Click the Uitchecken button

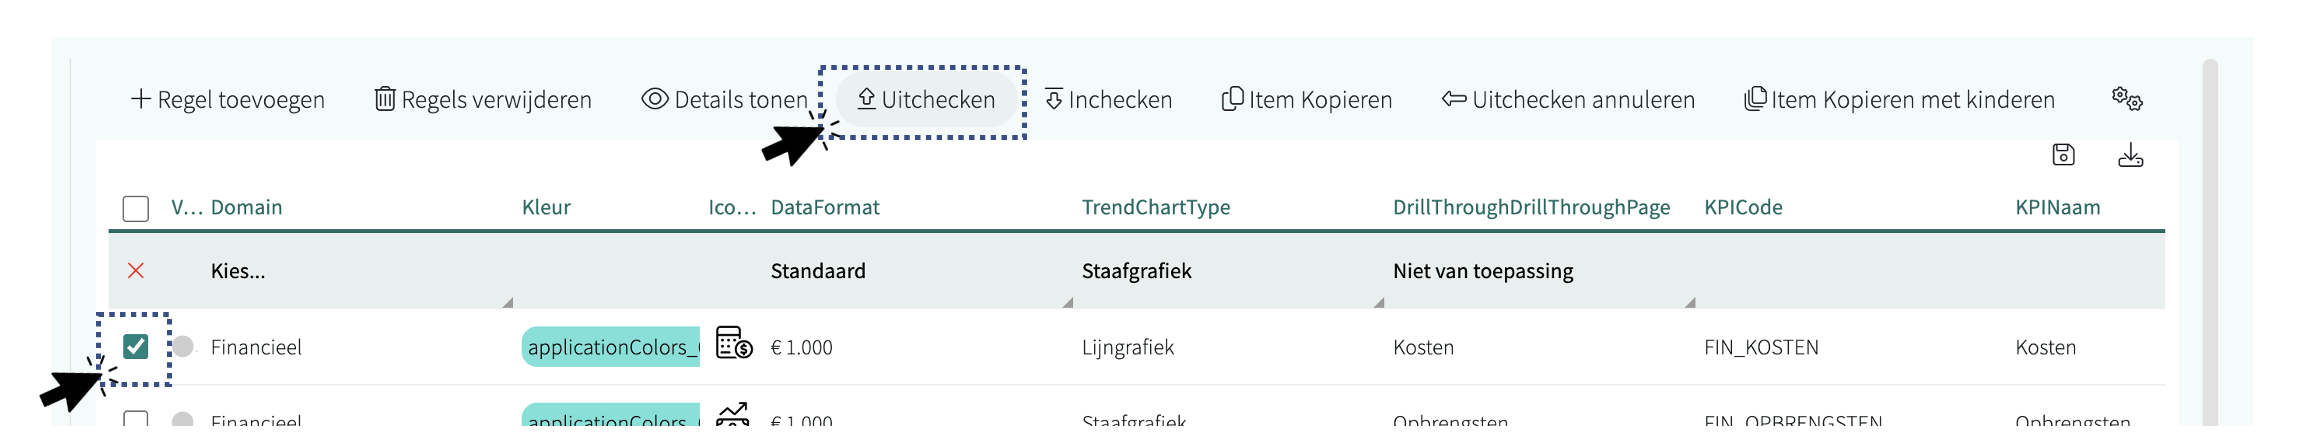(x=926, y=100)
